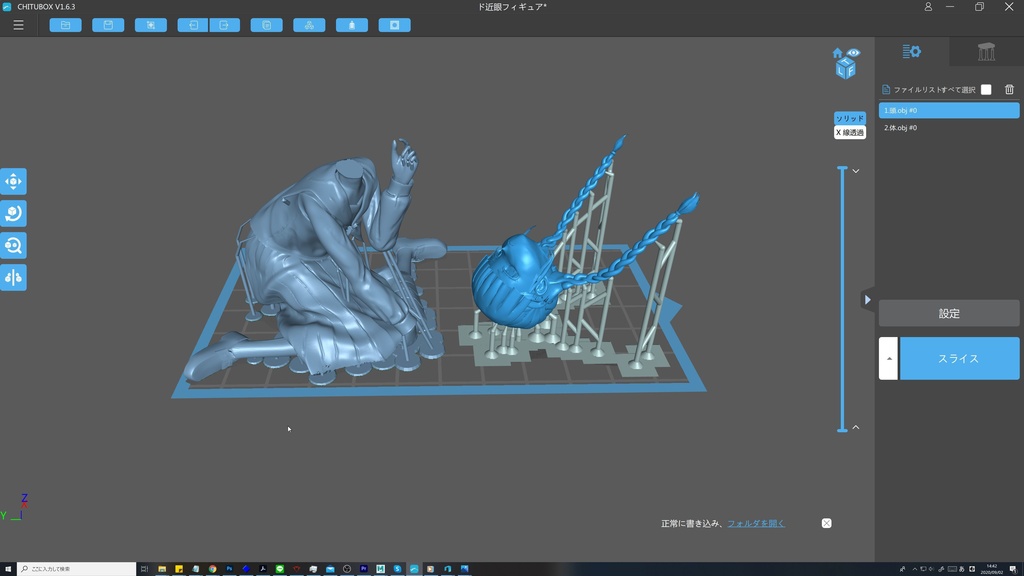
Task: Select 2.体.obj #0 in file list
Action: click(949, 127)
